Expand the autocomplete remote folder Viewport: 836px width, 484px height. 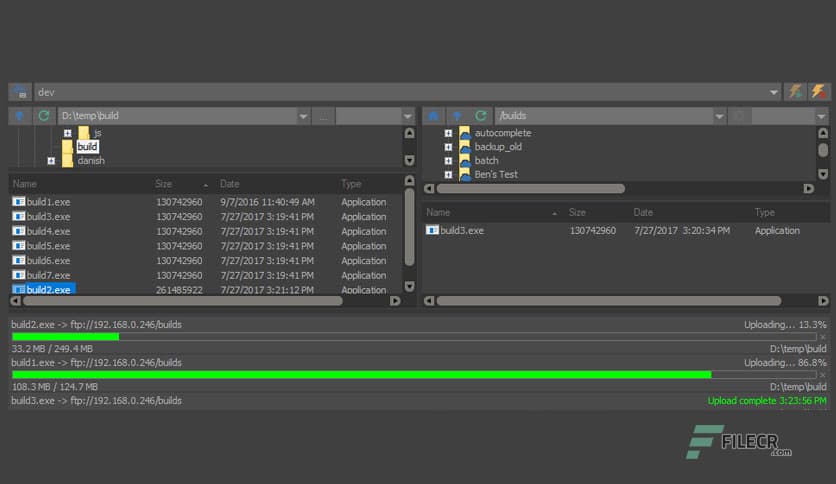(x=448, y=133)
